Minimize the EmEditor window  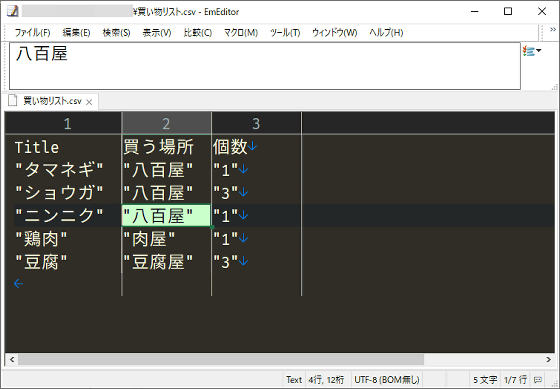475,11
